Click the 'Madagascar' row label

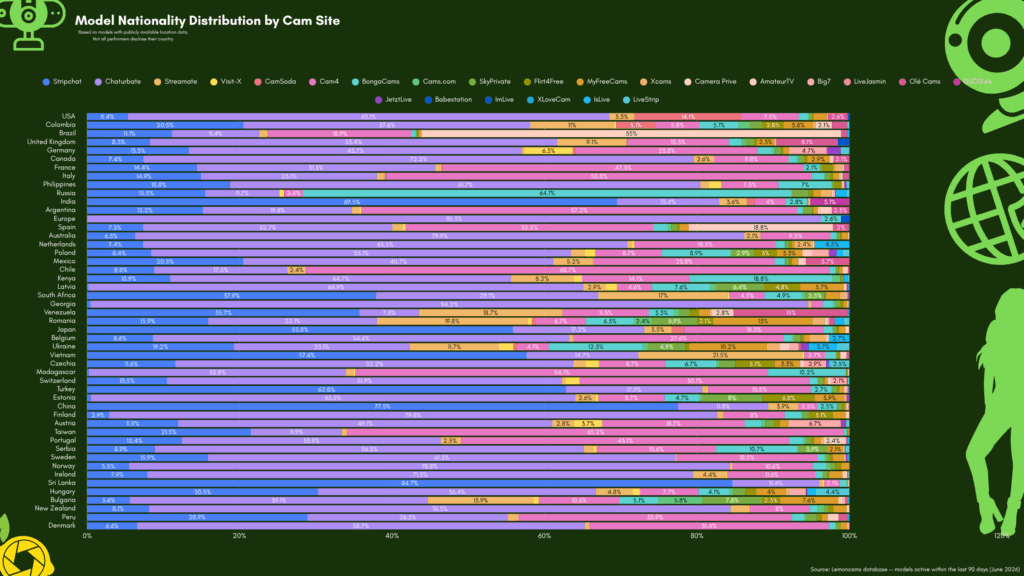coord(56,372)
